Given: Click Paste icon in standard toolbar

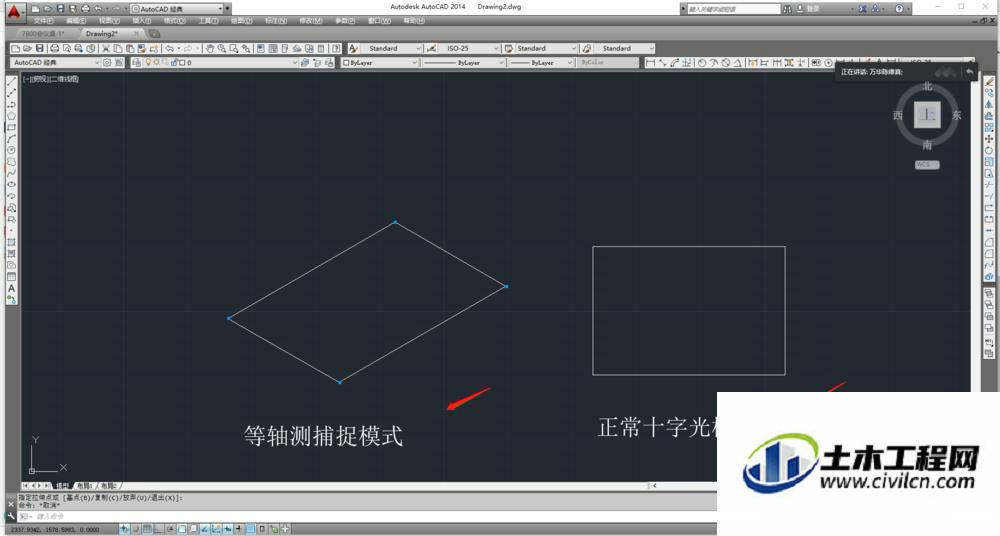Looking at the screenshot, I should (130, 48).
